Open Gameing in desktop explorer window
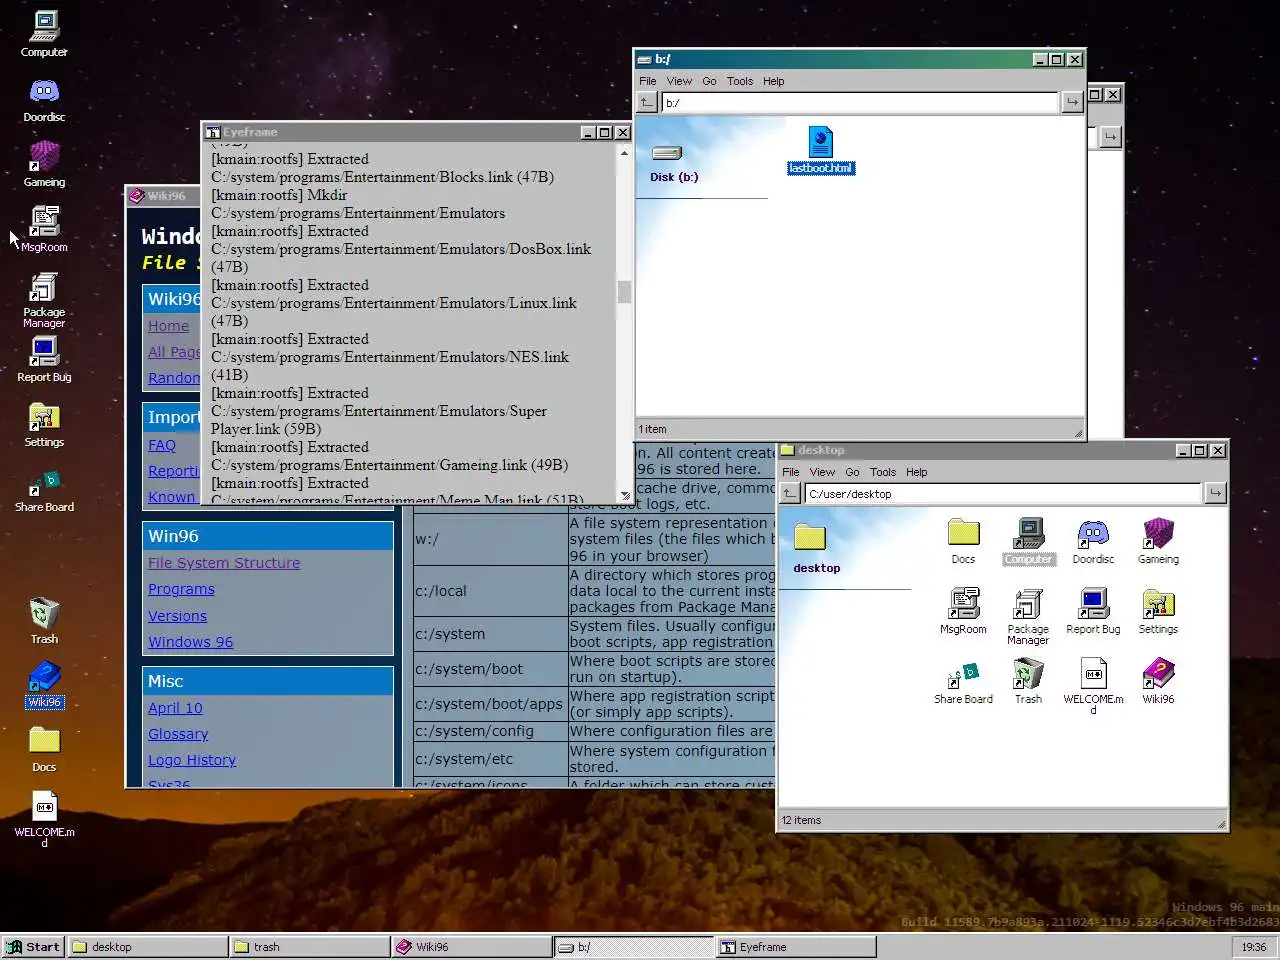 tap(1158, 542)
